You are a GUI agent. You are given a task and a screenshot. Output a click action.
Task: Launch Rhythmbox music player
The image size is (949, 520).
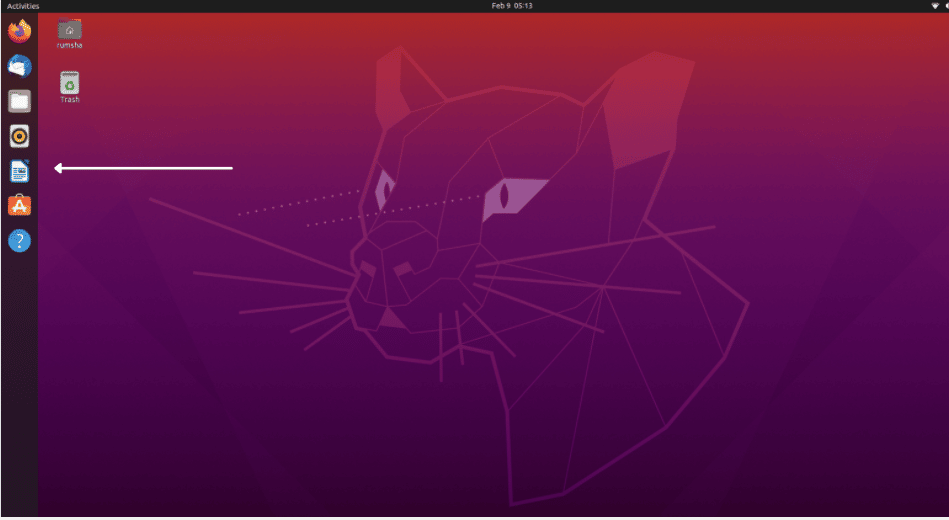19,136
